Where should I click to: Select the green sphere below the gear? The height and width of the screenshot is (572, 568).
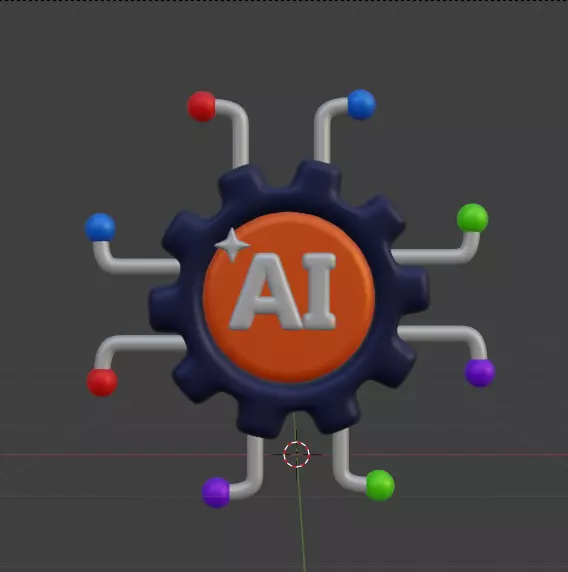pos(380,485)
